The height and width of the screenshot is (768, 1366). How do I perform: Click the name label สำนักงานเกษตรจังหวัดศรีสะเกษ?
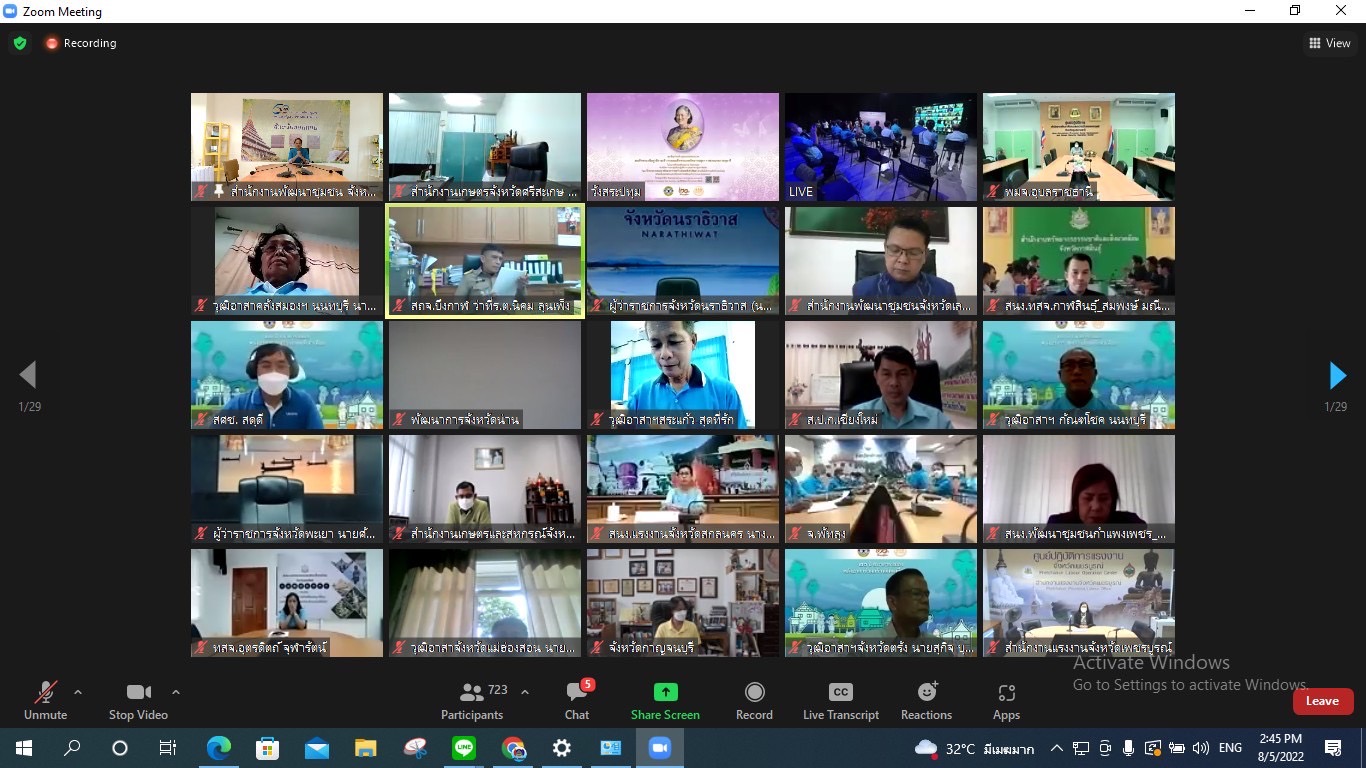point(494,191)
